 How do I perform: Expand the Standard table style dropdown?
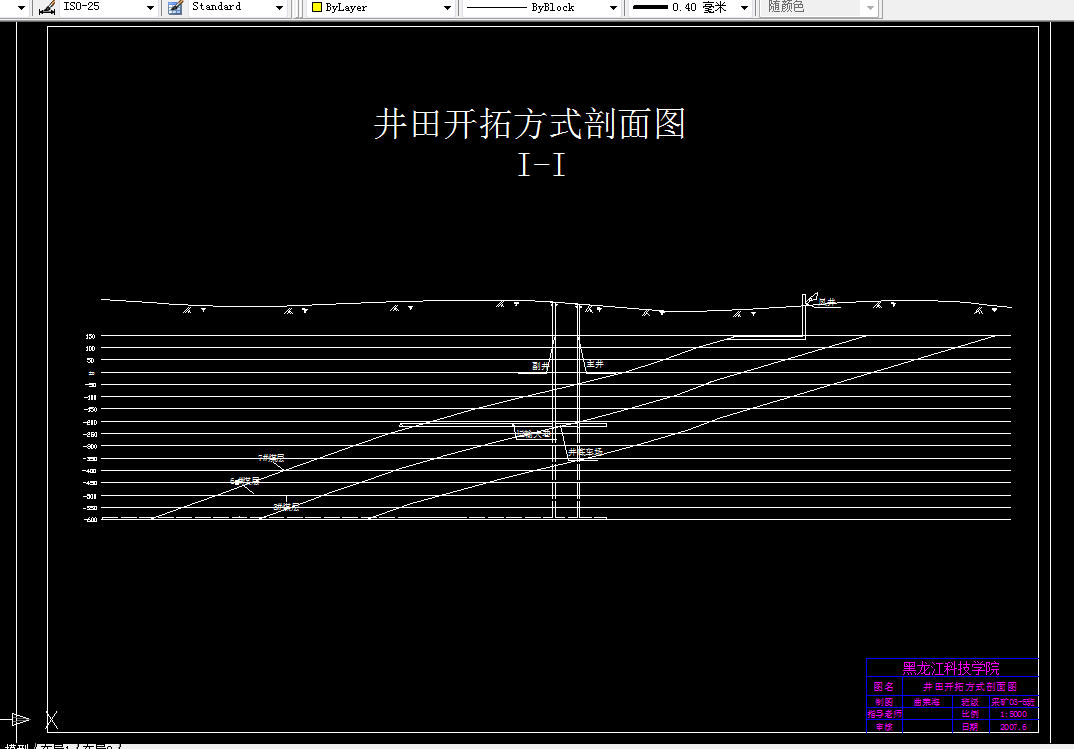coord(279,8)
